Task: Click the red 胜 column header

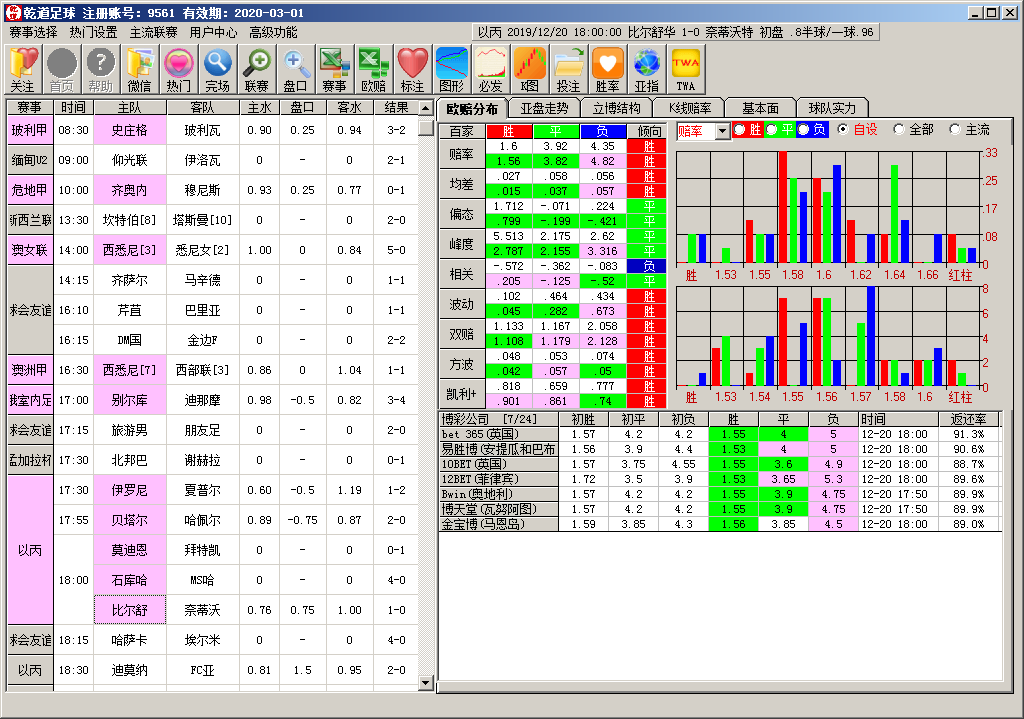Action: 508,131
